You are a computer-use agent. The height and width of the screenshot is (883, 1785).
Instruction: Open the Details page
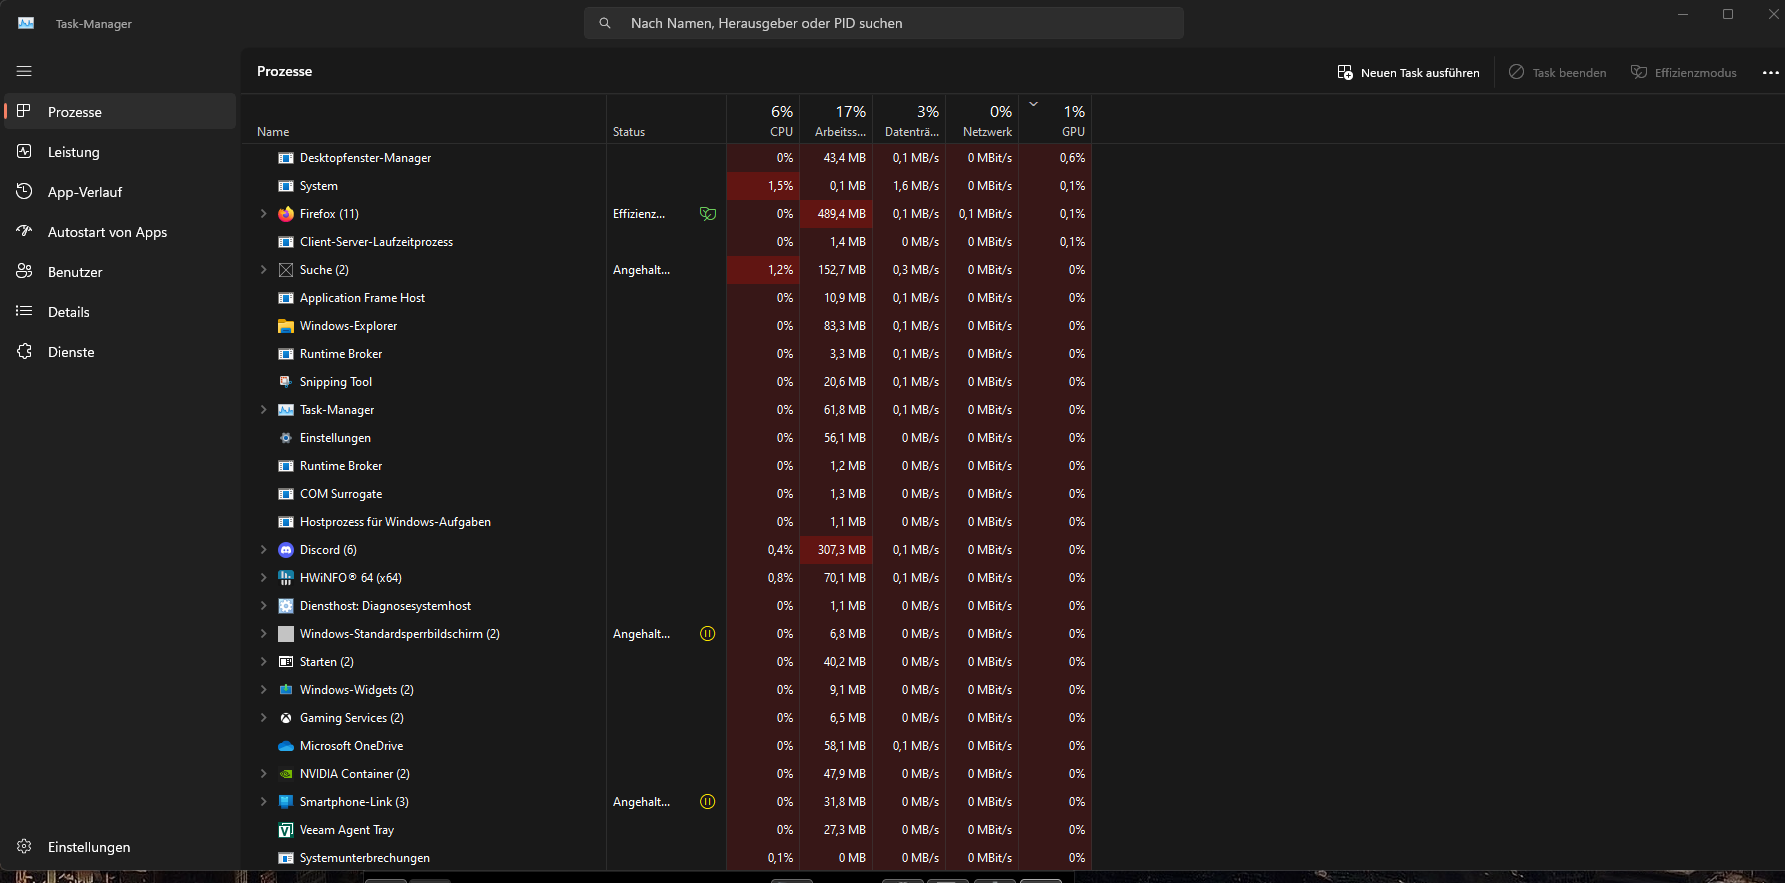[120, 312]
